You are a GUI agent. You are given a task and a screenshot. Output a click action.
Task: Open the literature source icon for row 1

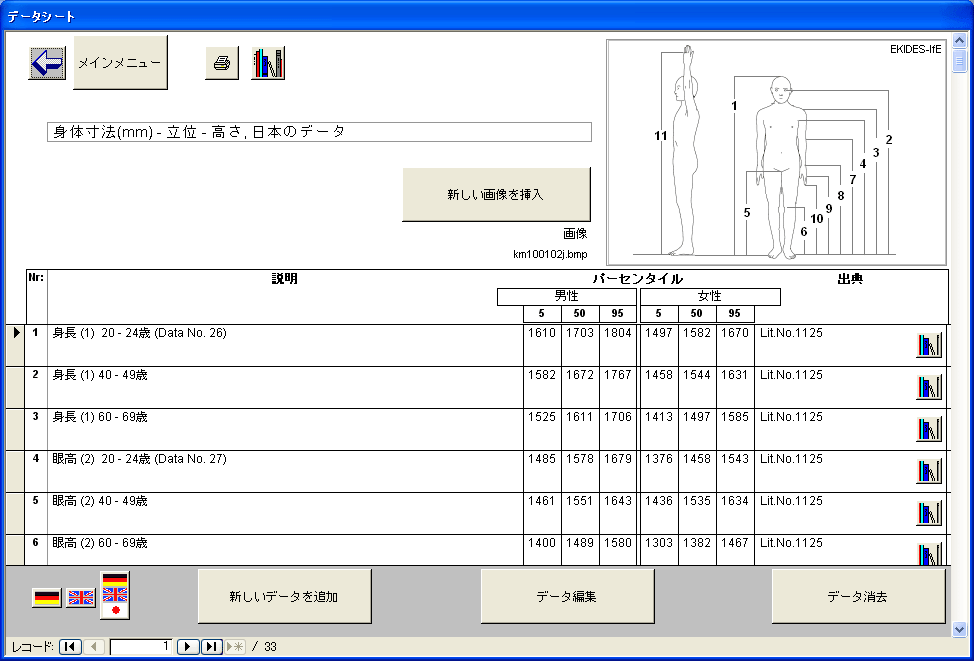[929, 345]
